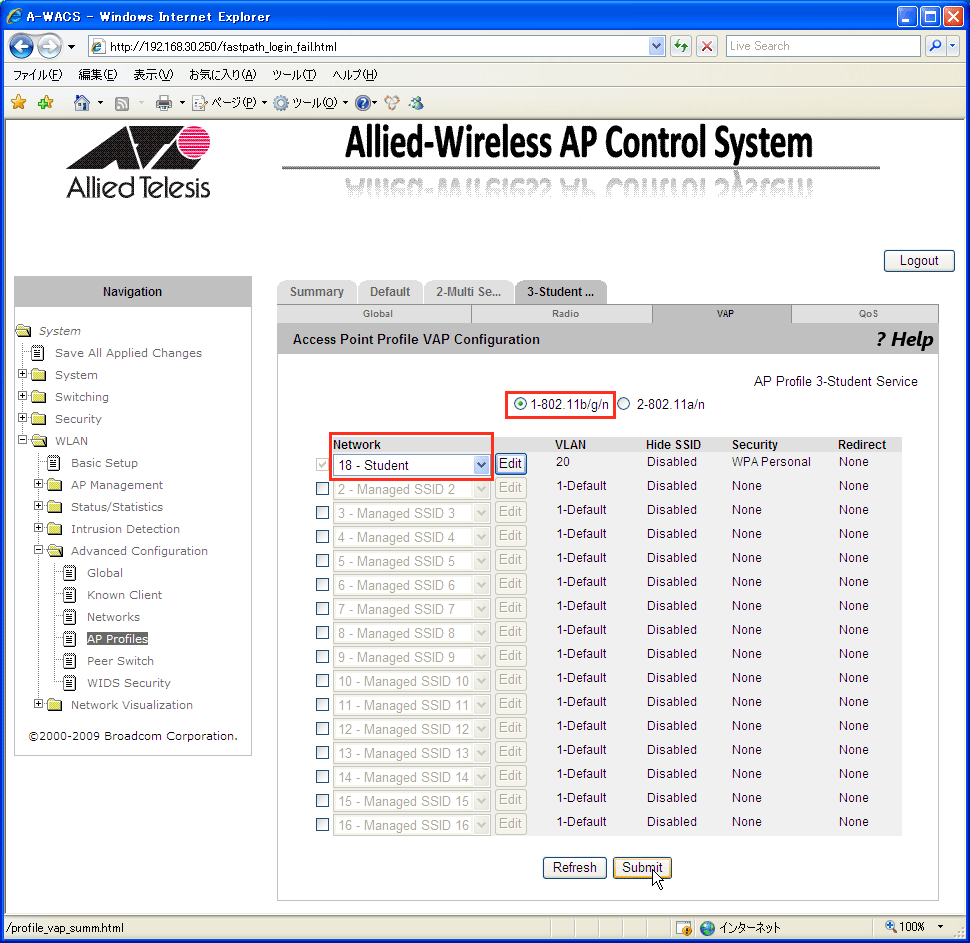Click the Live Search magnifier icon

pyautogui.click(x=935, y=46)
